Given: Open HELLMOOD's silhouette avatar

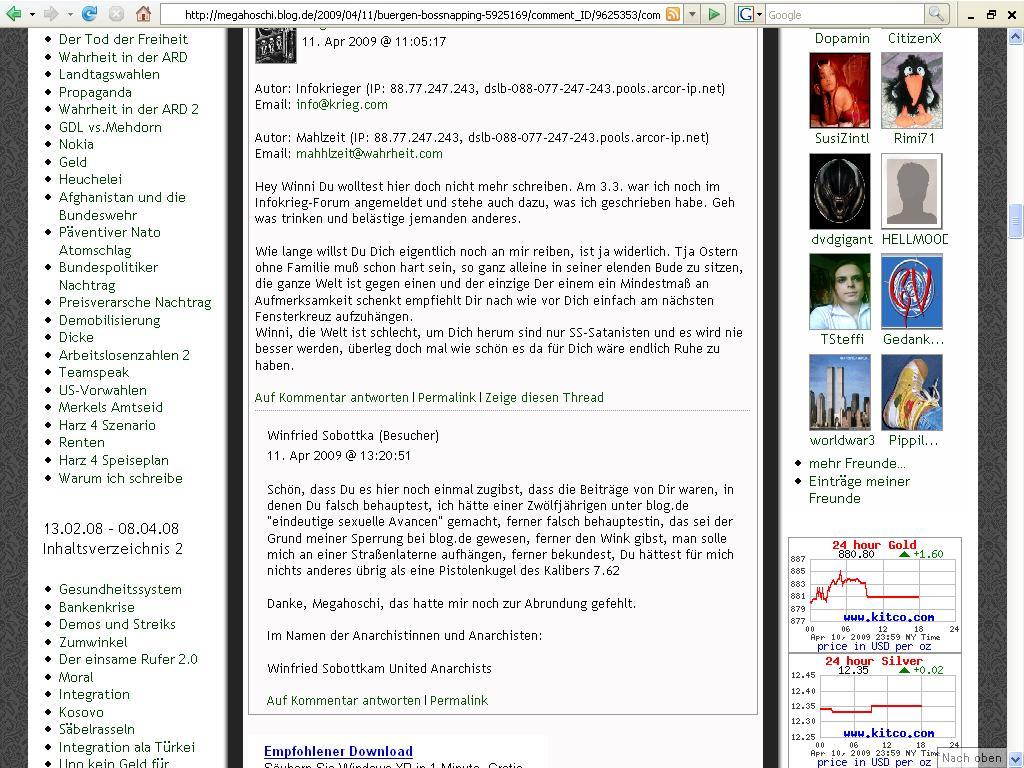Looking at the screenshot, I should click(x=912, y=191).
